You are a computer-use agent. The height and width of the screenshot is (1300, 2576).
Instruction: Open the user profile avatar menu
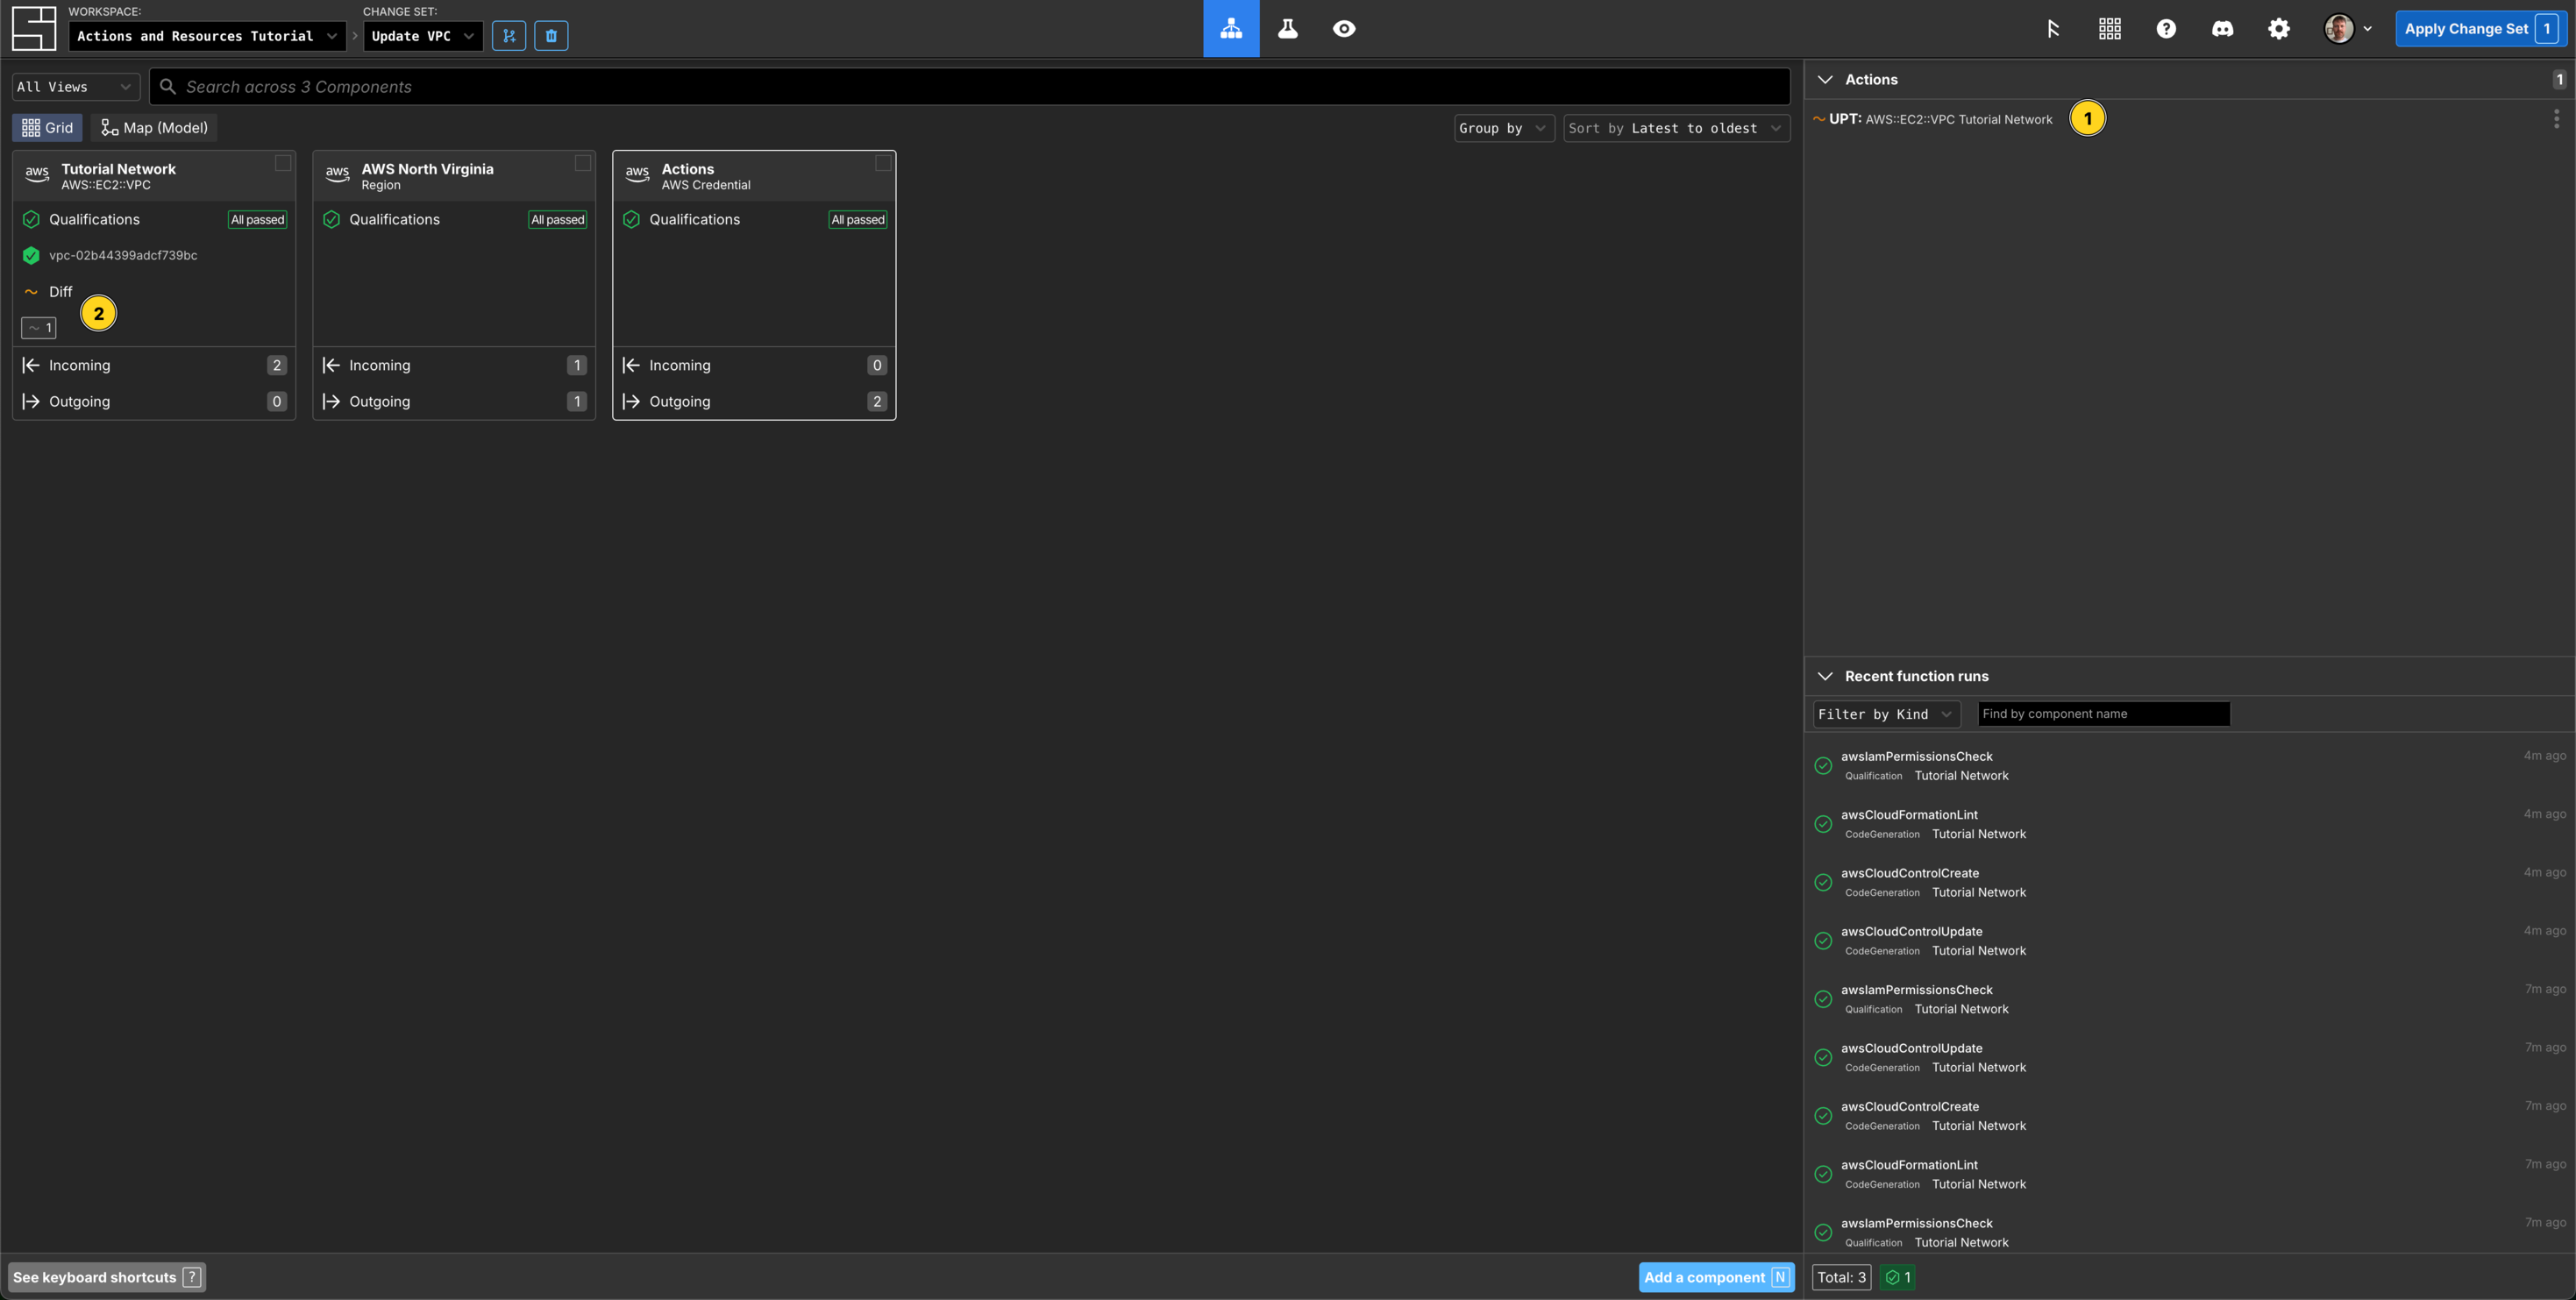tap(2347, 29)
